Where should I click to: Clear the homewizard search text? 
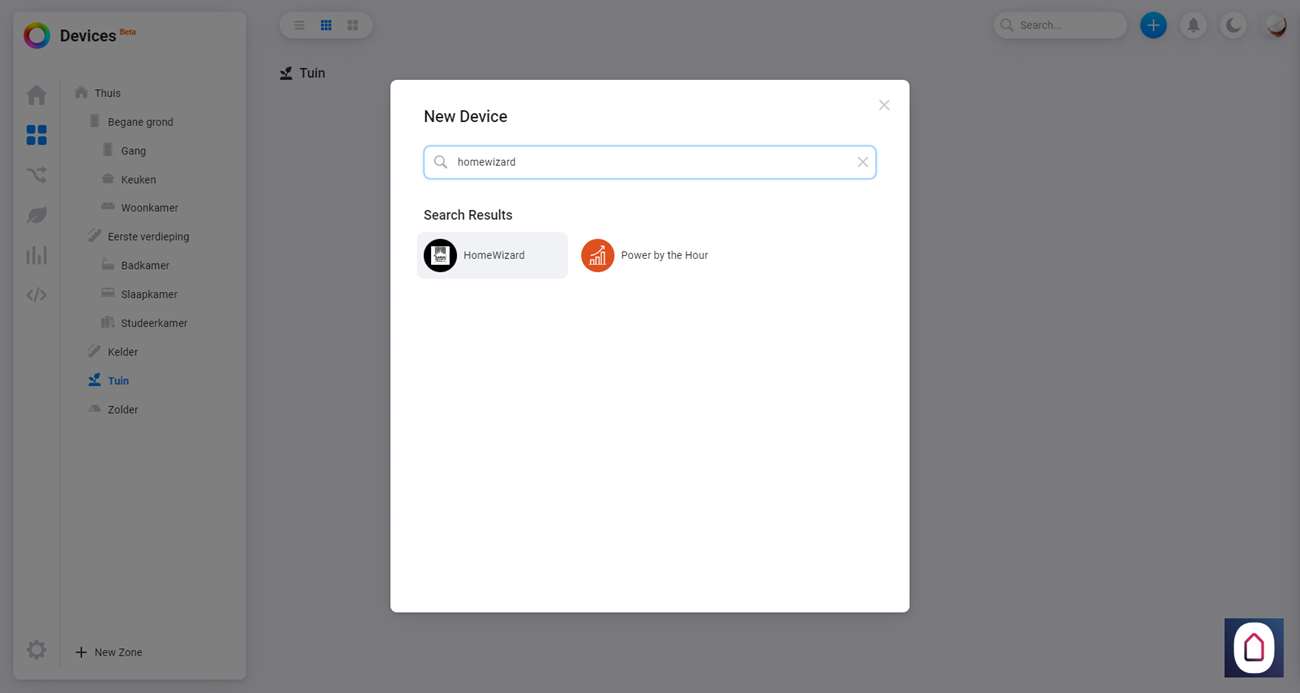[x=862, y=162]
